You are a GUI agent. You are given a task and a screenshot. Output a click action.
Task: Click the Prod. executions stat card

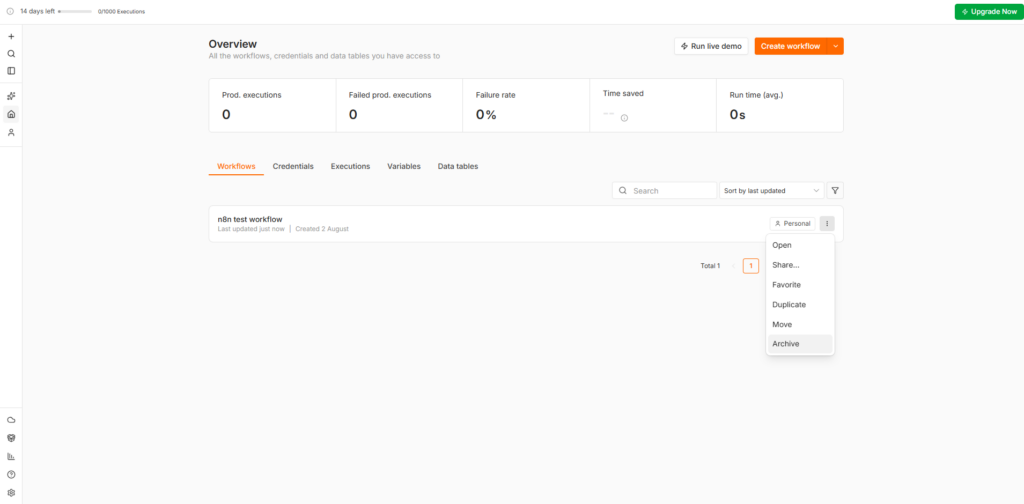(272, 106)
